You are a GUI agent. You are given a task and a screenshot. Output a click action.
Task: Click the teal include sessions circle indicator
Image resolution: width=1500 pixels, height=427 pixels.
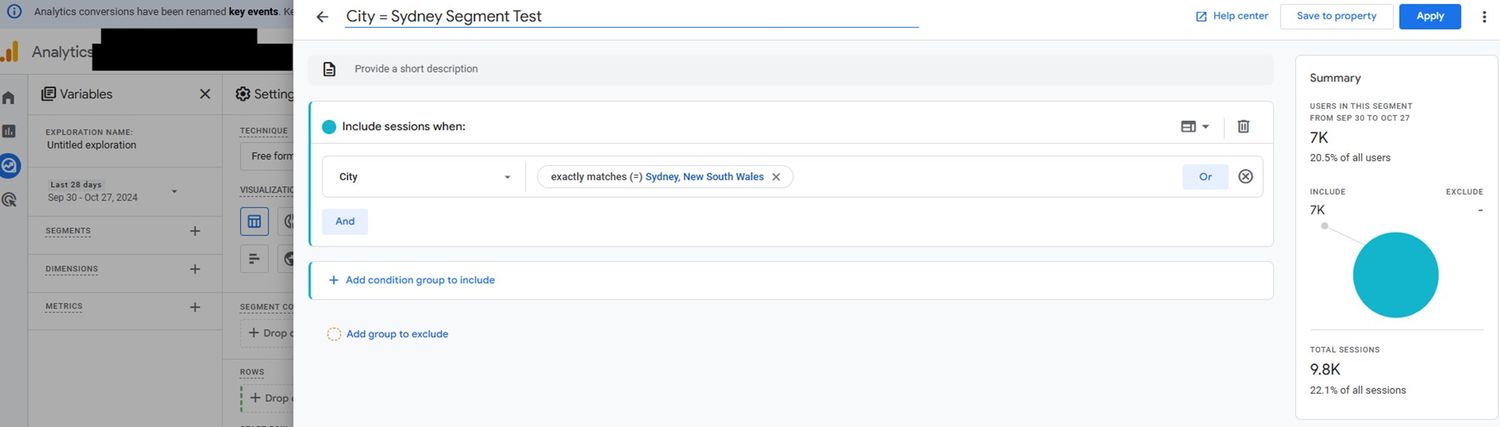click(x=329, y=127)
